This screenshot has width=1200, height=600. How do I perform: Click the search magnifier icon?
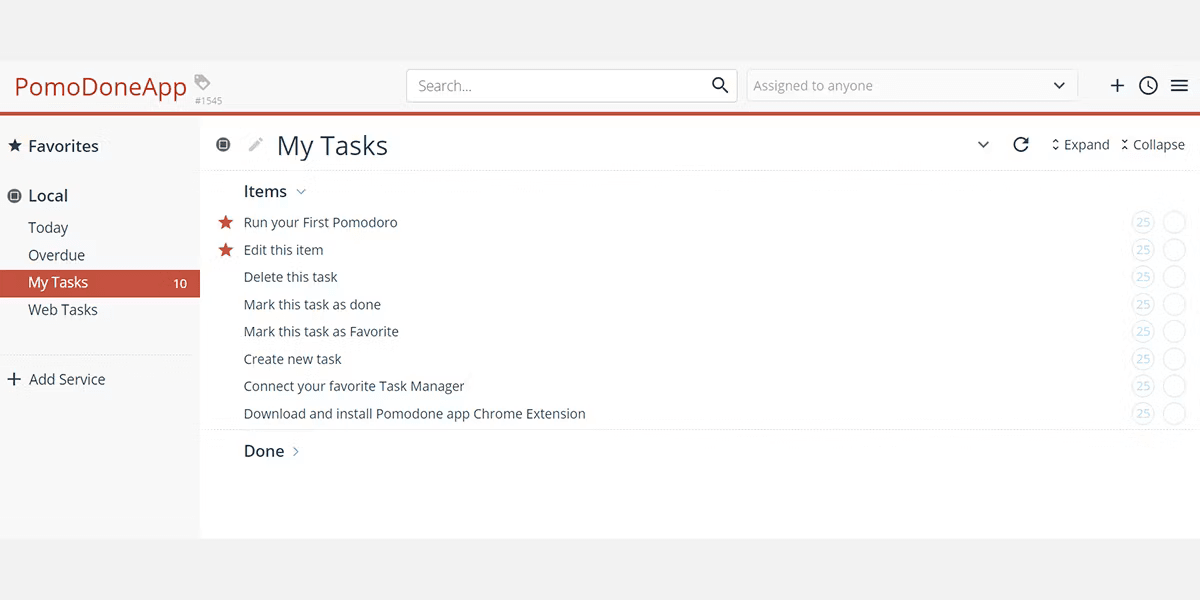coord(720,85)
